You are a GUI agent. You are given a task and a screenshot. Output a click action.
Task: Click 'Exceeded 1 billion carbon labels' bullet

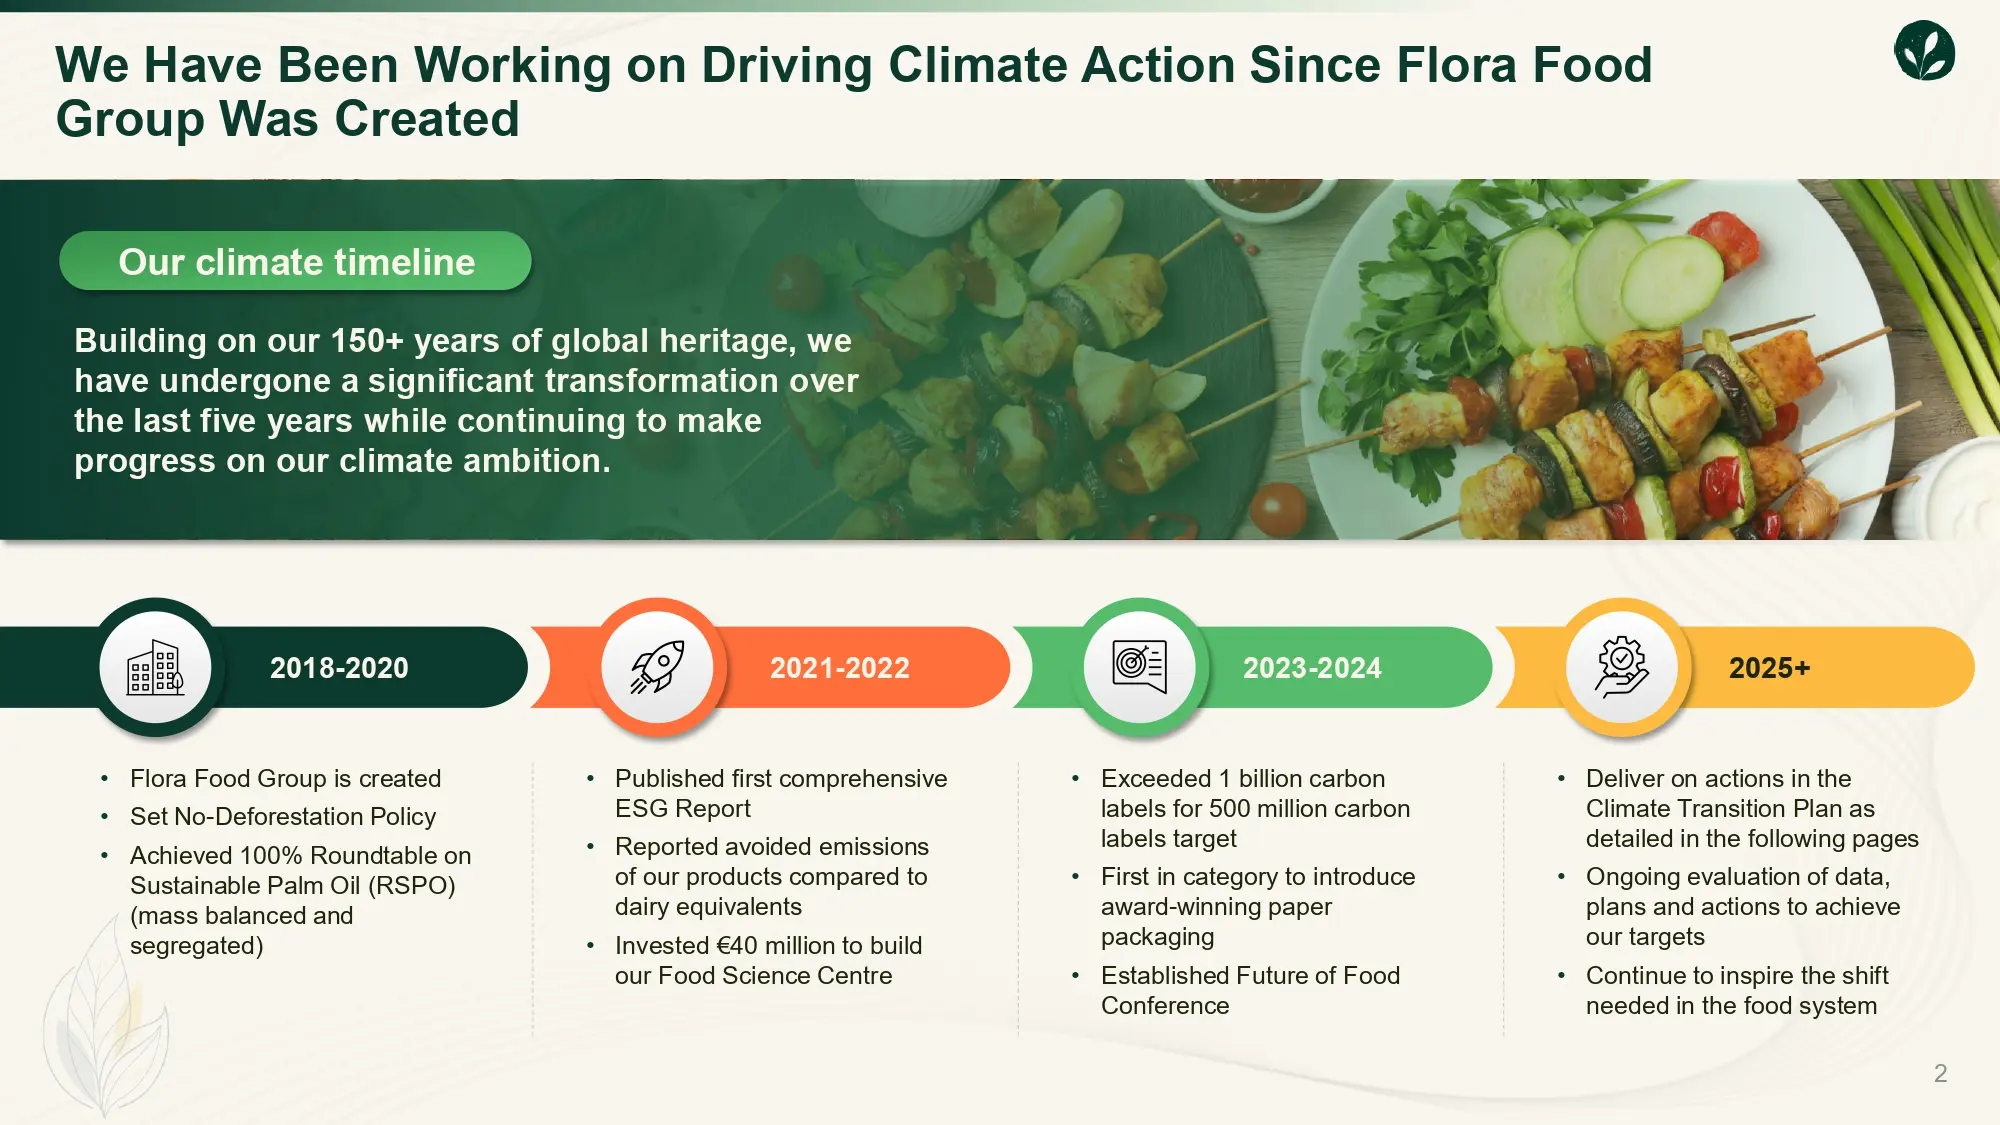[1255, 808]
